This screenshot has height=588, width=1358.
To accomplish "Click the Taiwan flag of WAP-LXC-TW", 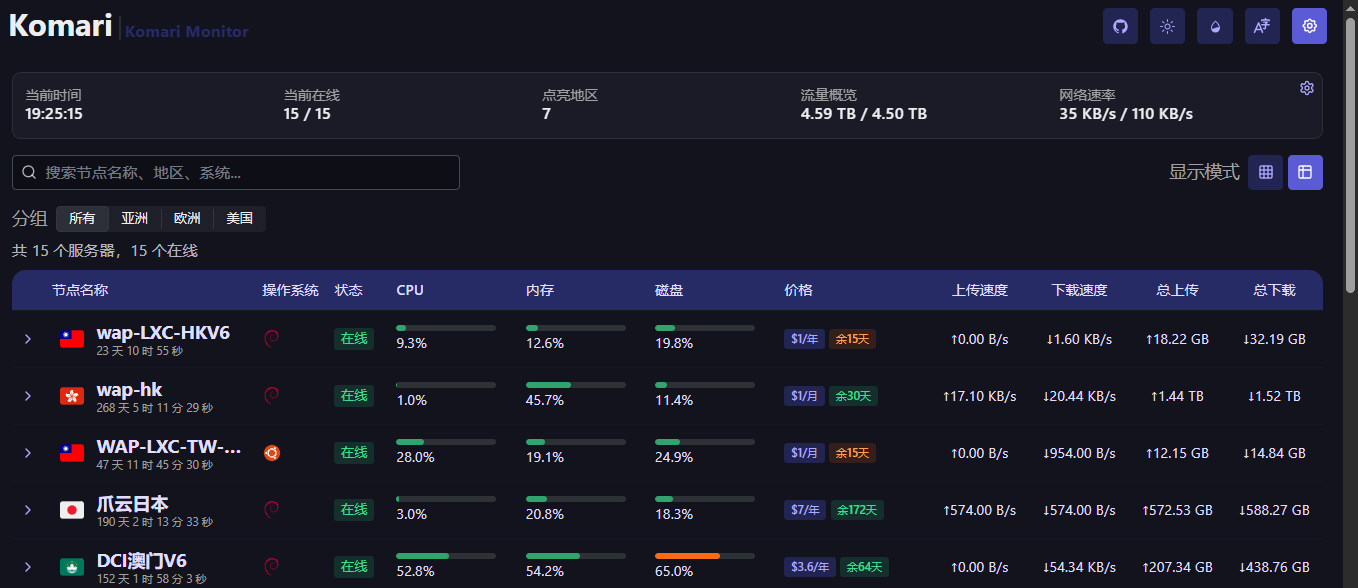I will pyautogui.click(x=72, y=453).
